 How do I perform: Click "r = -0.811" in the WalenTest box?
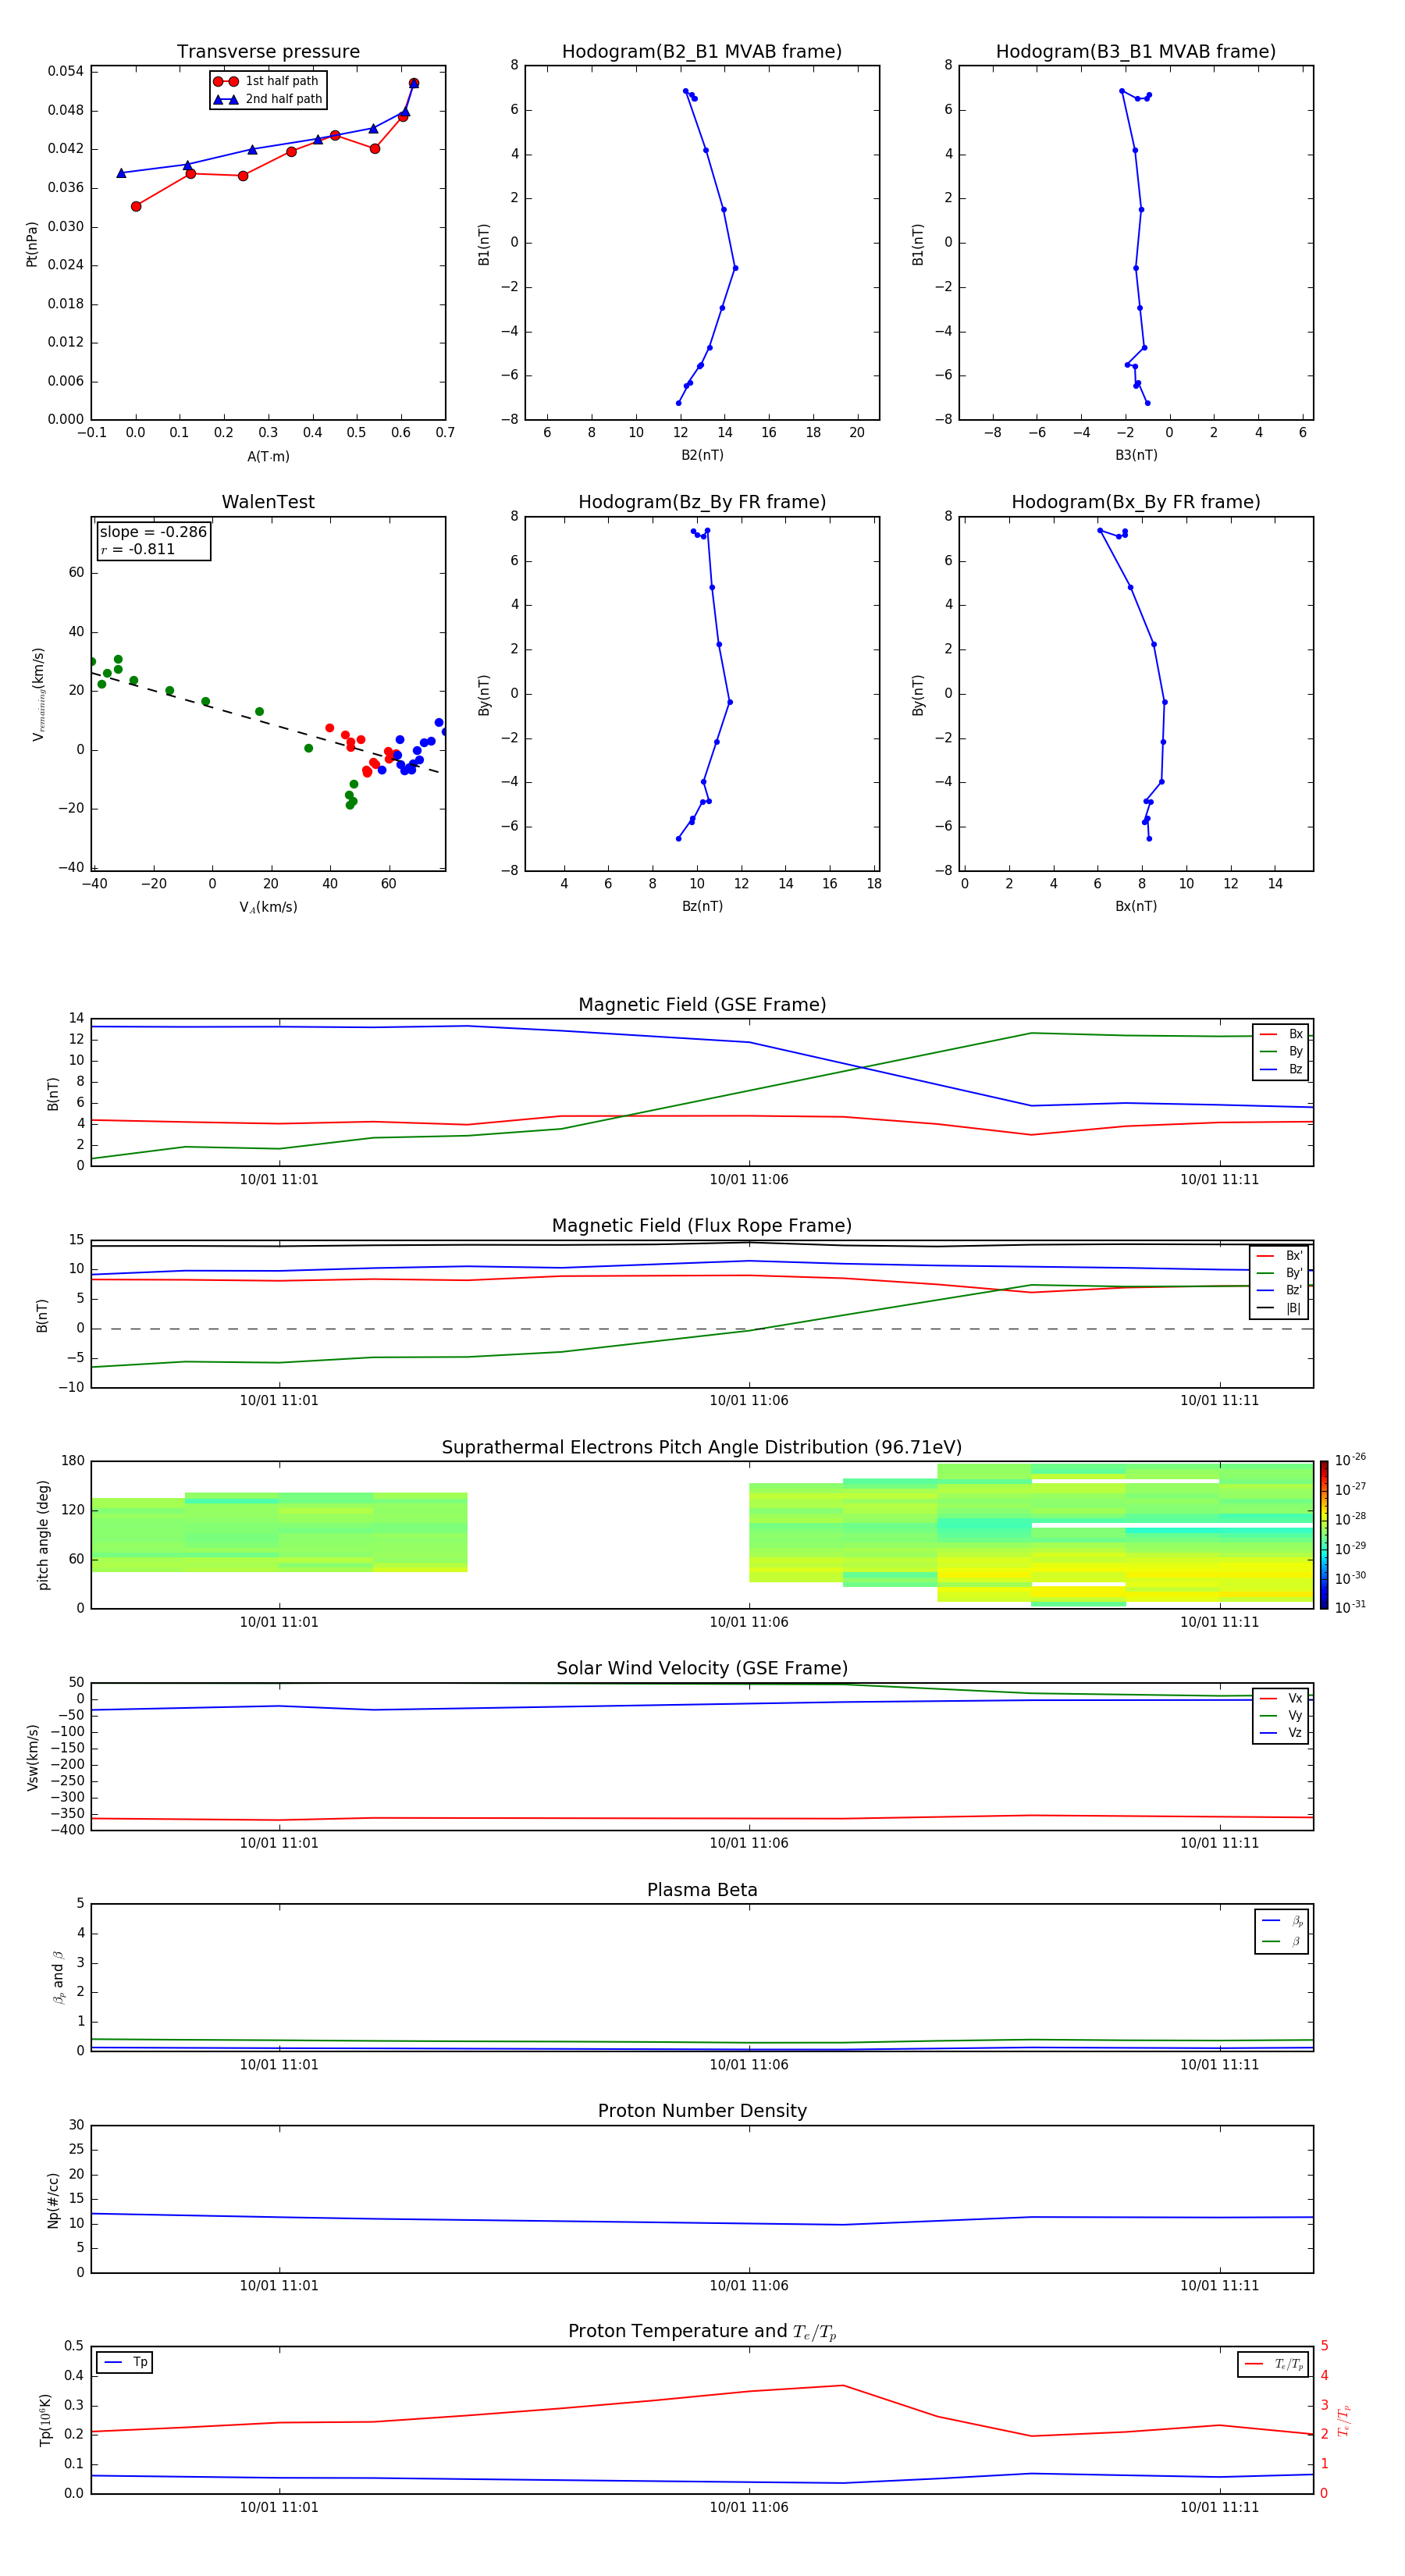(138, 549)
